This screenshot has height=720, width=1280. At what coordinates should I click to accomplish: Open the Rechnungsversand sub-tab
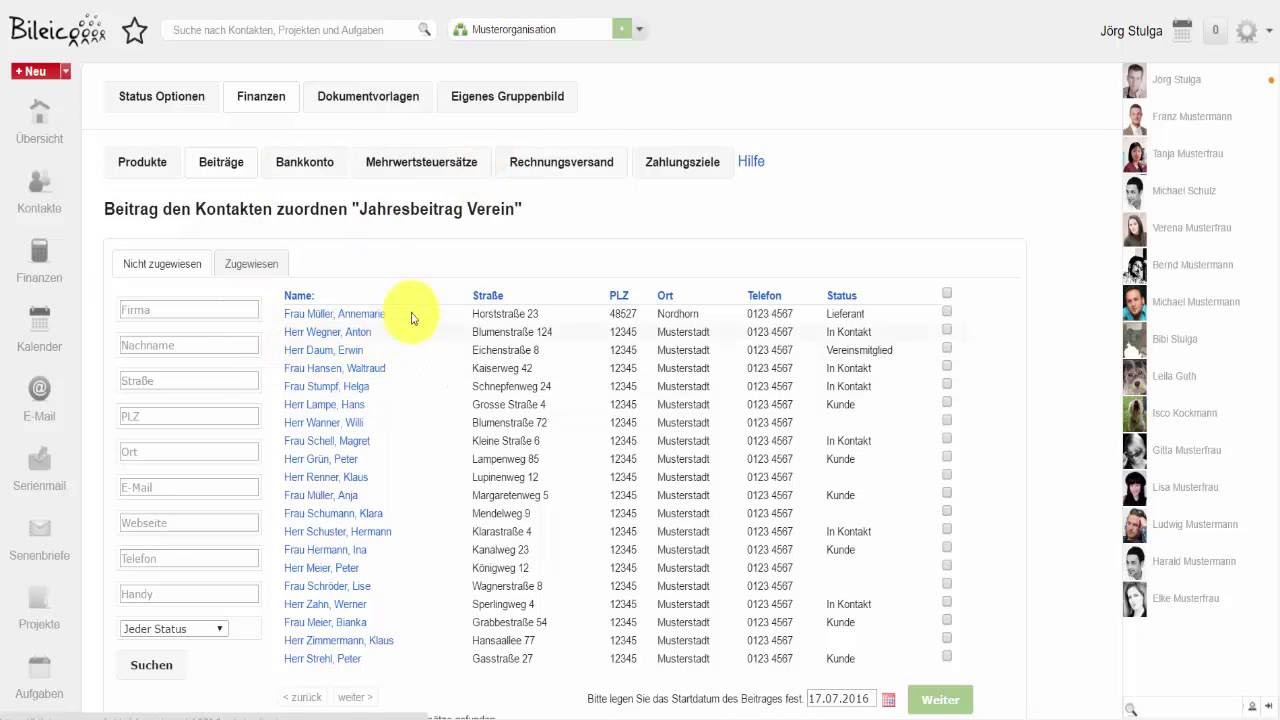(x=562, y=162)
